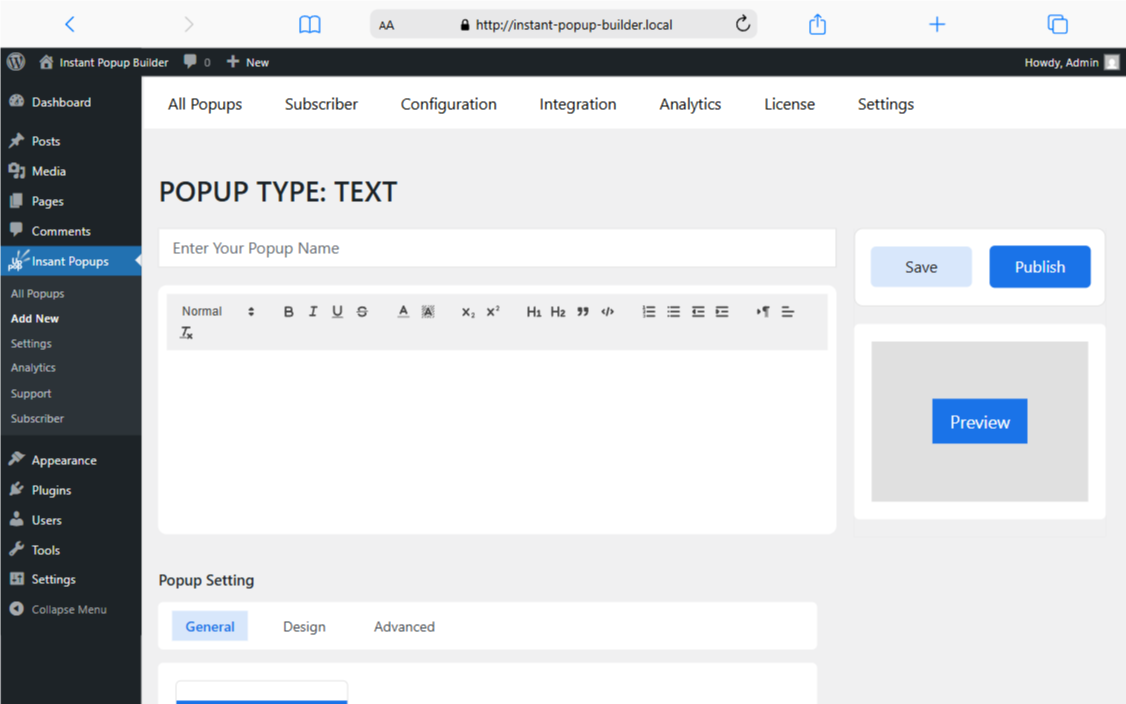1126x704 pixels.
Task: Click the Enter Your Popup Name field
Action: pyautogui.click(x=497, y=248)
